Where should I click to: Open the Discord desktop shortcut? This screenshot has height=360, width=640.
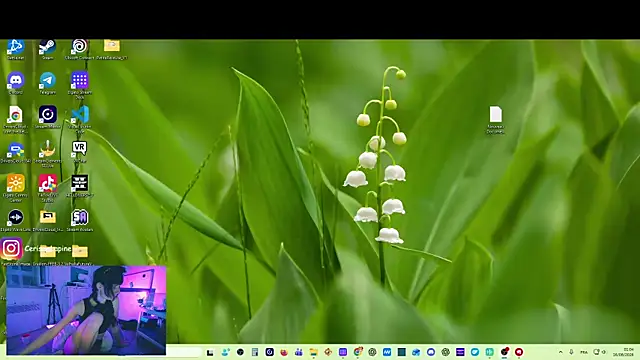pyautogui.click(x=16, y=83)
